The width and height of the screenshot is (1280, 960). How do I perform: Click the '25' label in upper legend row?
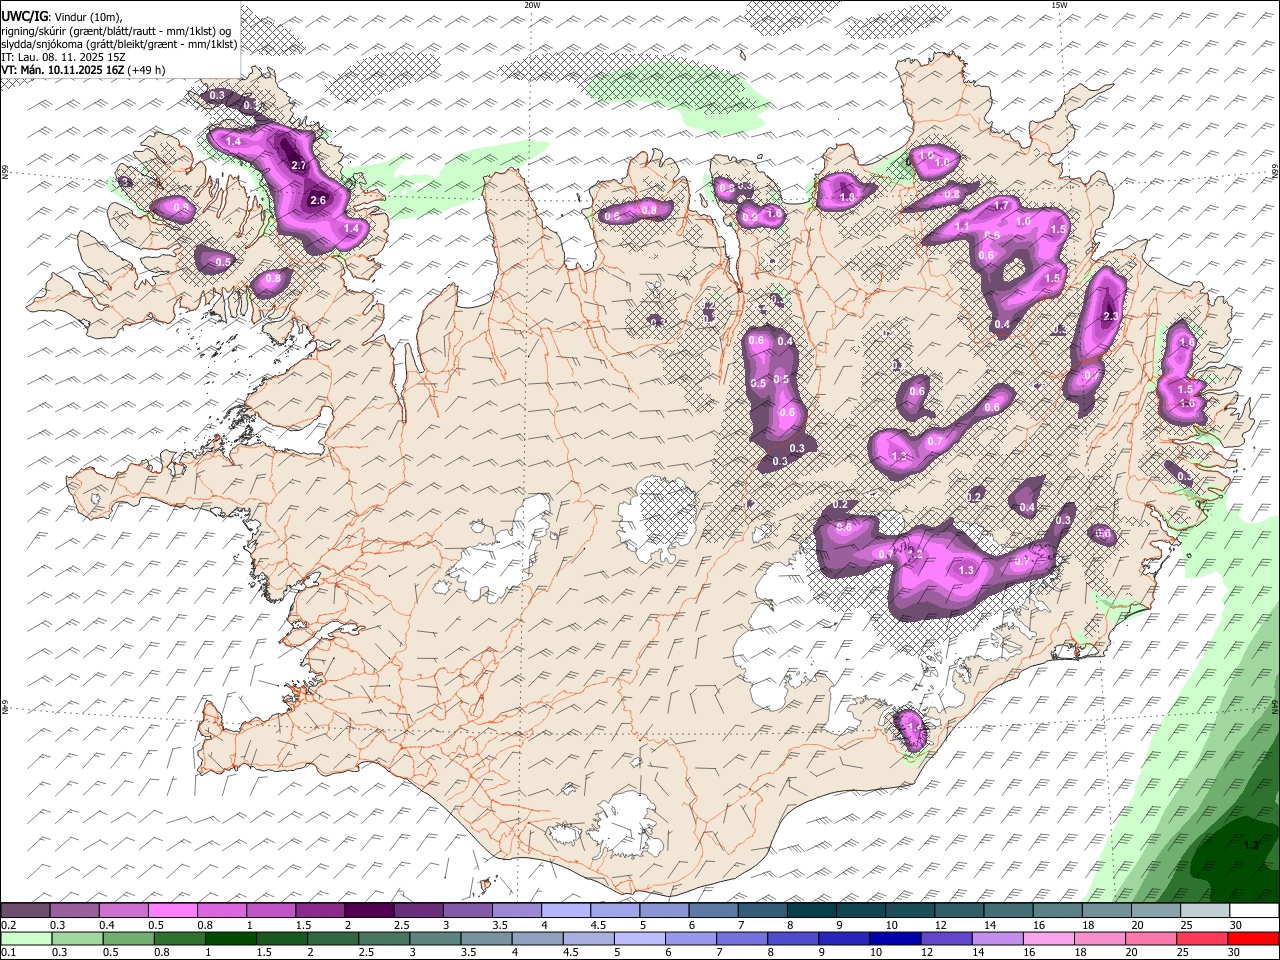[1186, 925]
